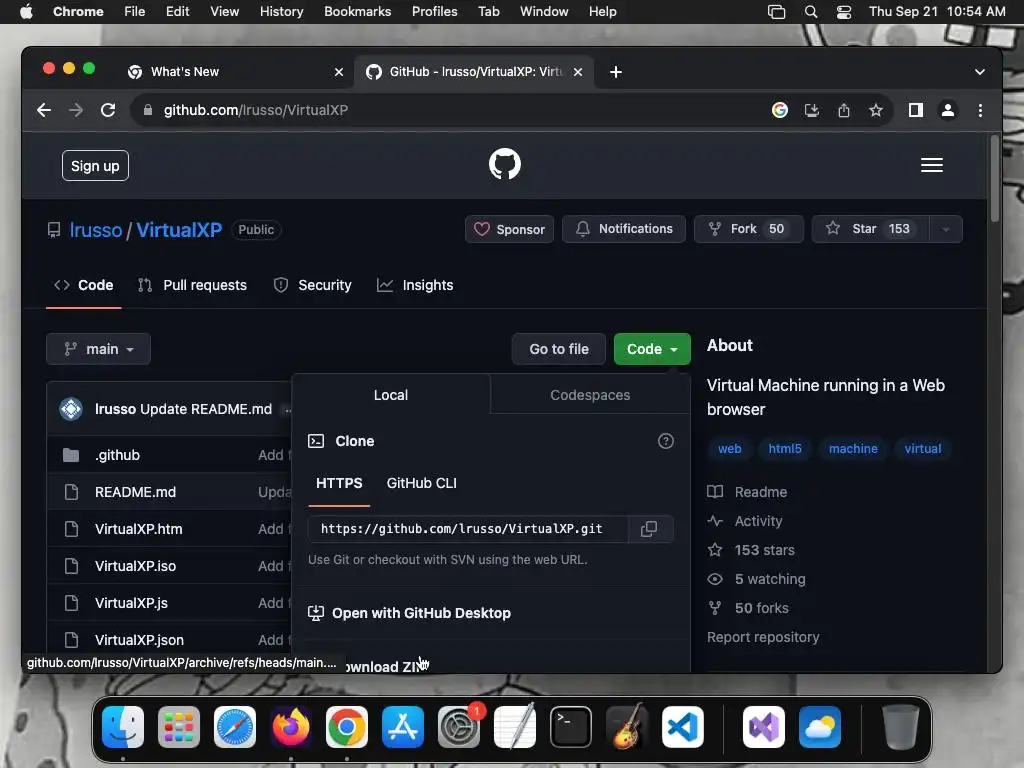The width and height of the screenshot is (1024, 768).
Task: Open Finder from the dock
Action: click(x=123, y=727)
